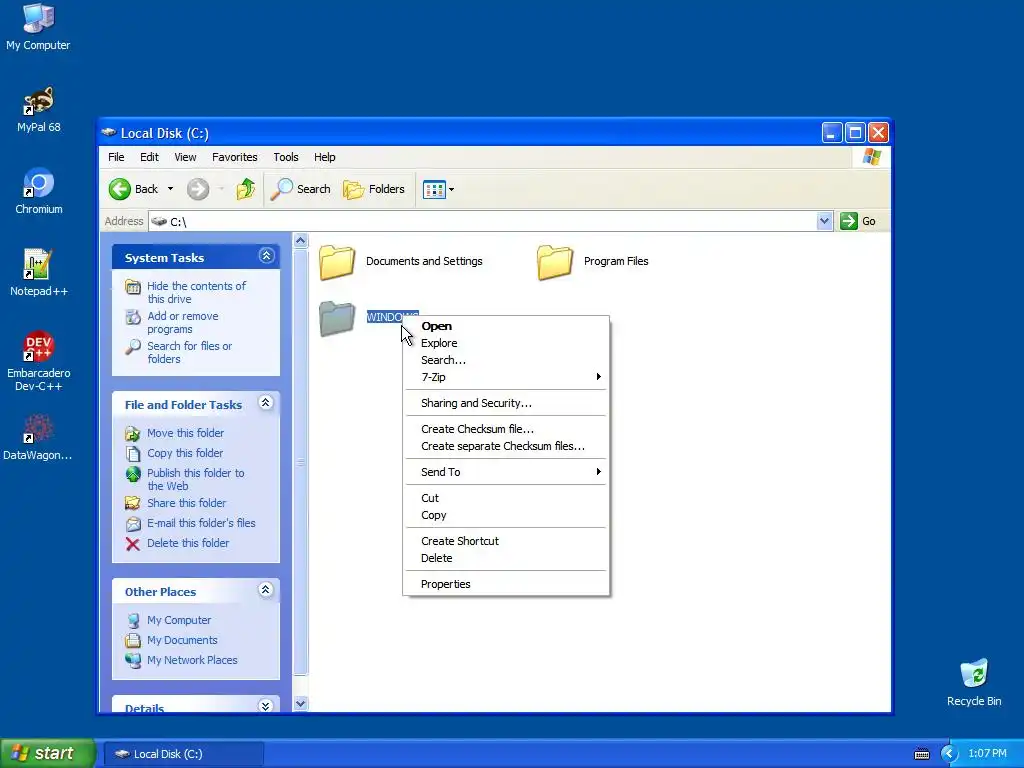Viewport: 1024px width, 768px height.
Task: Select the Program Files folder icon
Action: (555, 263)
